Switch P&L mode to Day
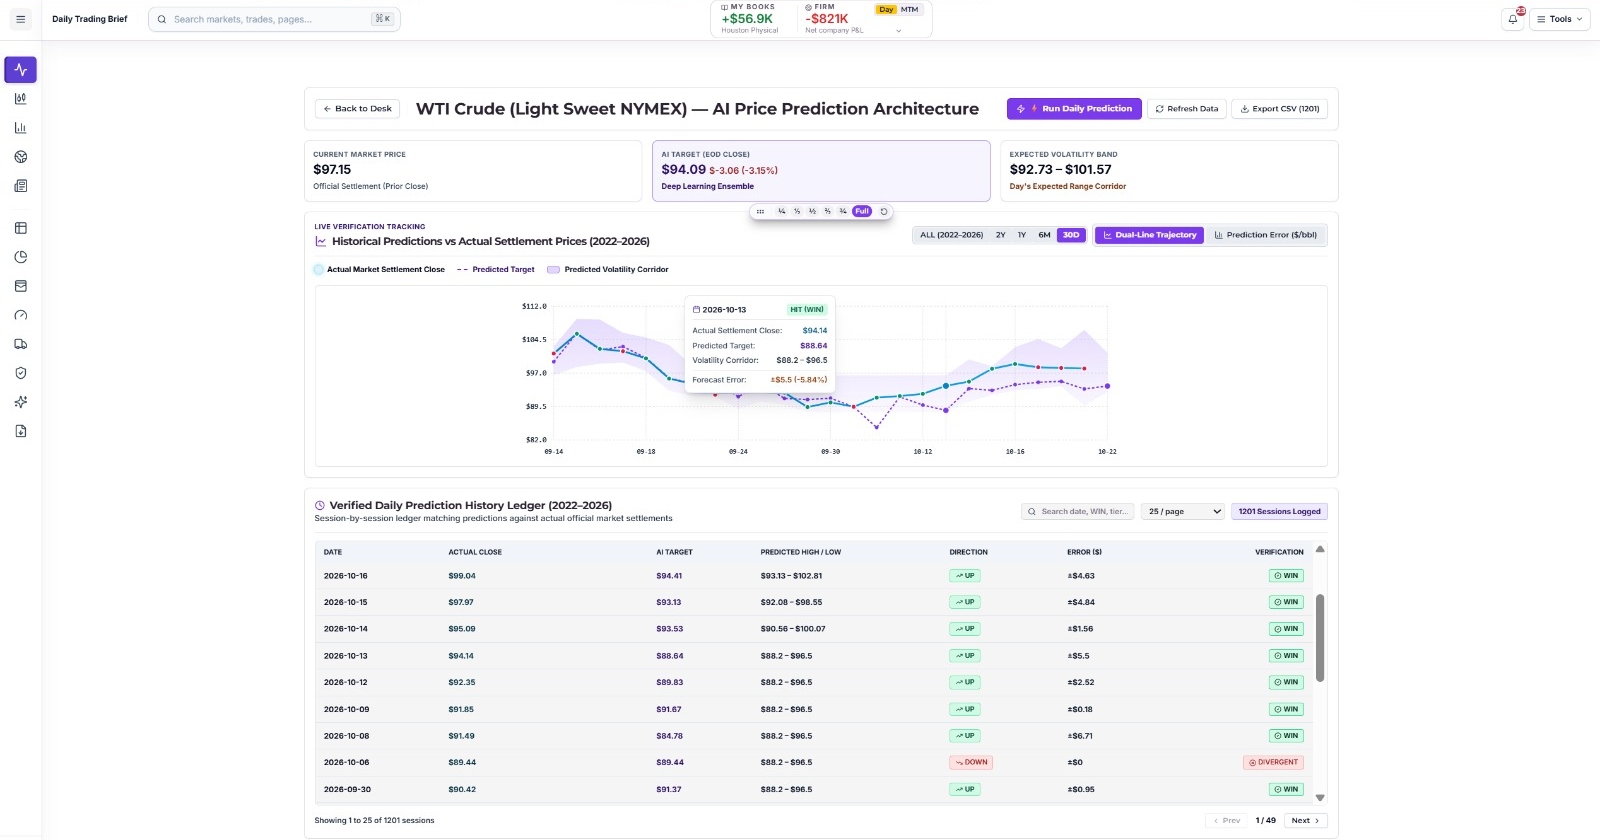The height and width of the screenshot is (840, 1600). tap(886, 10)
